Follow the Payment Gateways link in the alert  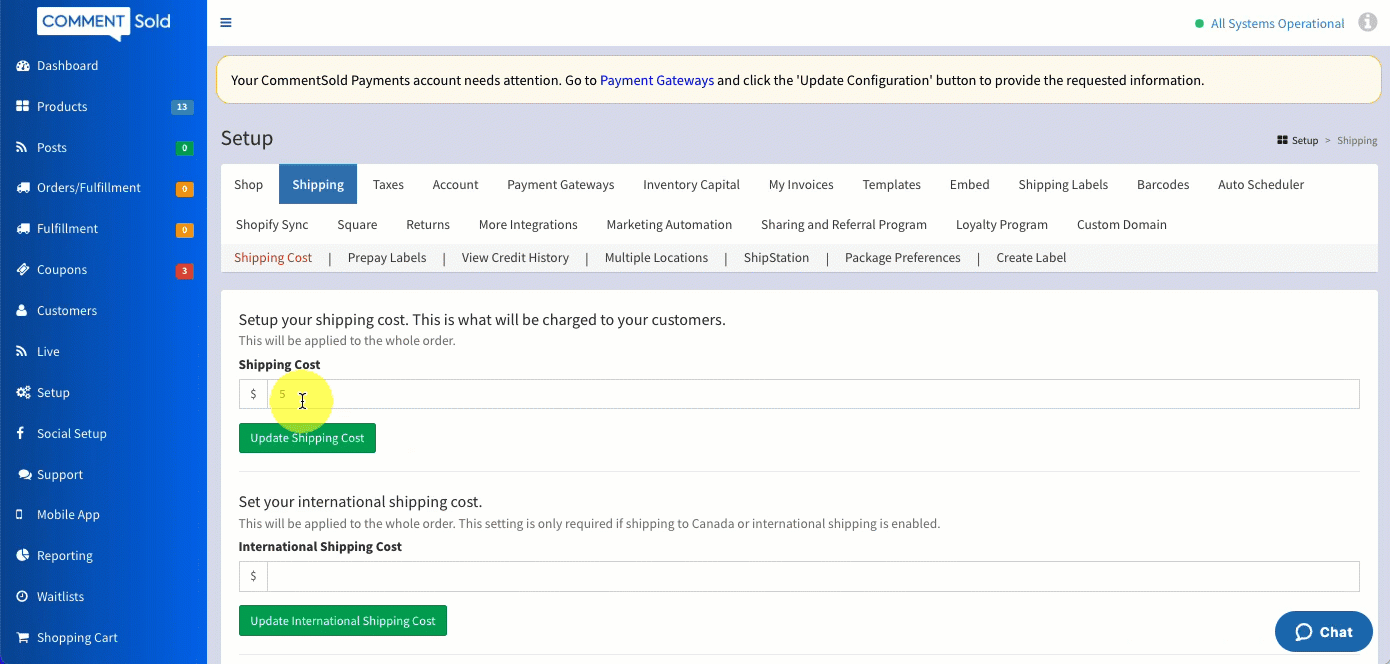coord(656,80)
